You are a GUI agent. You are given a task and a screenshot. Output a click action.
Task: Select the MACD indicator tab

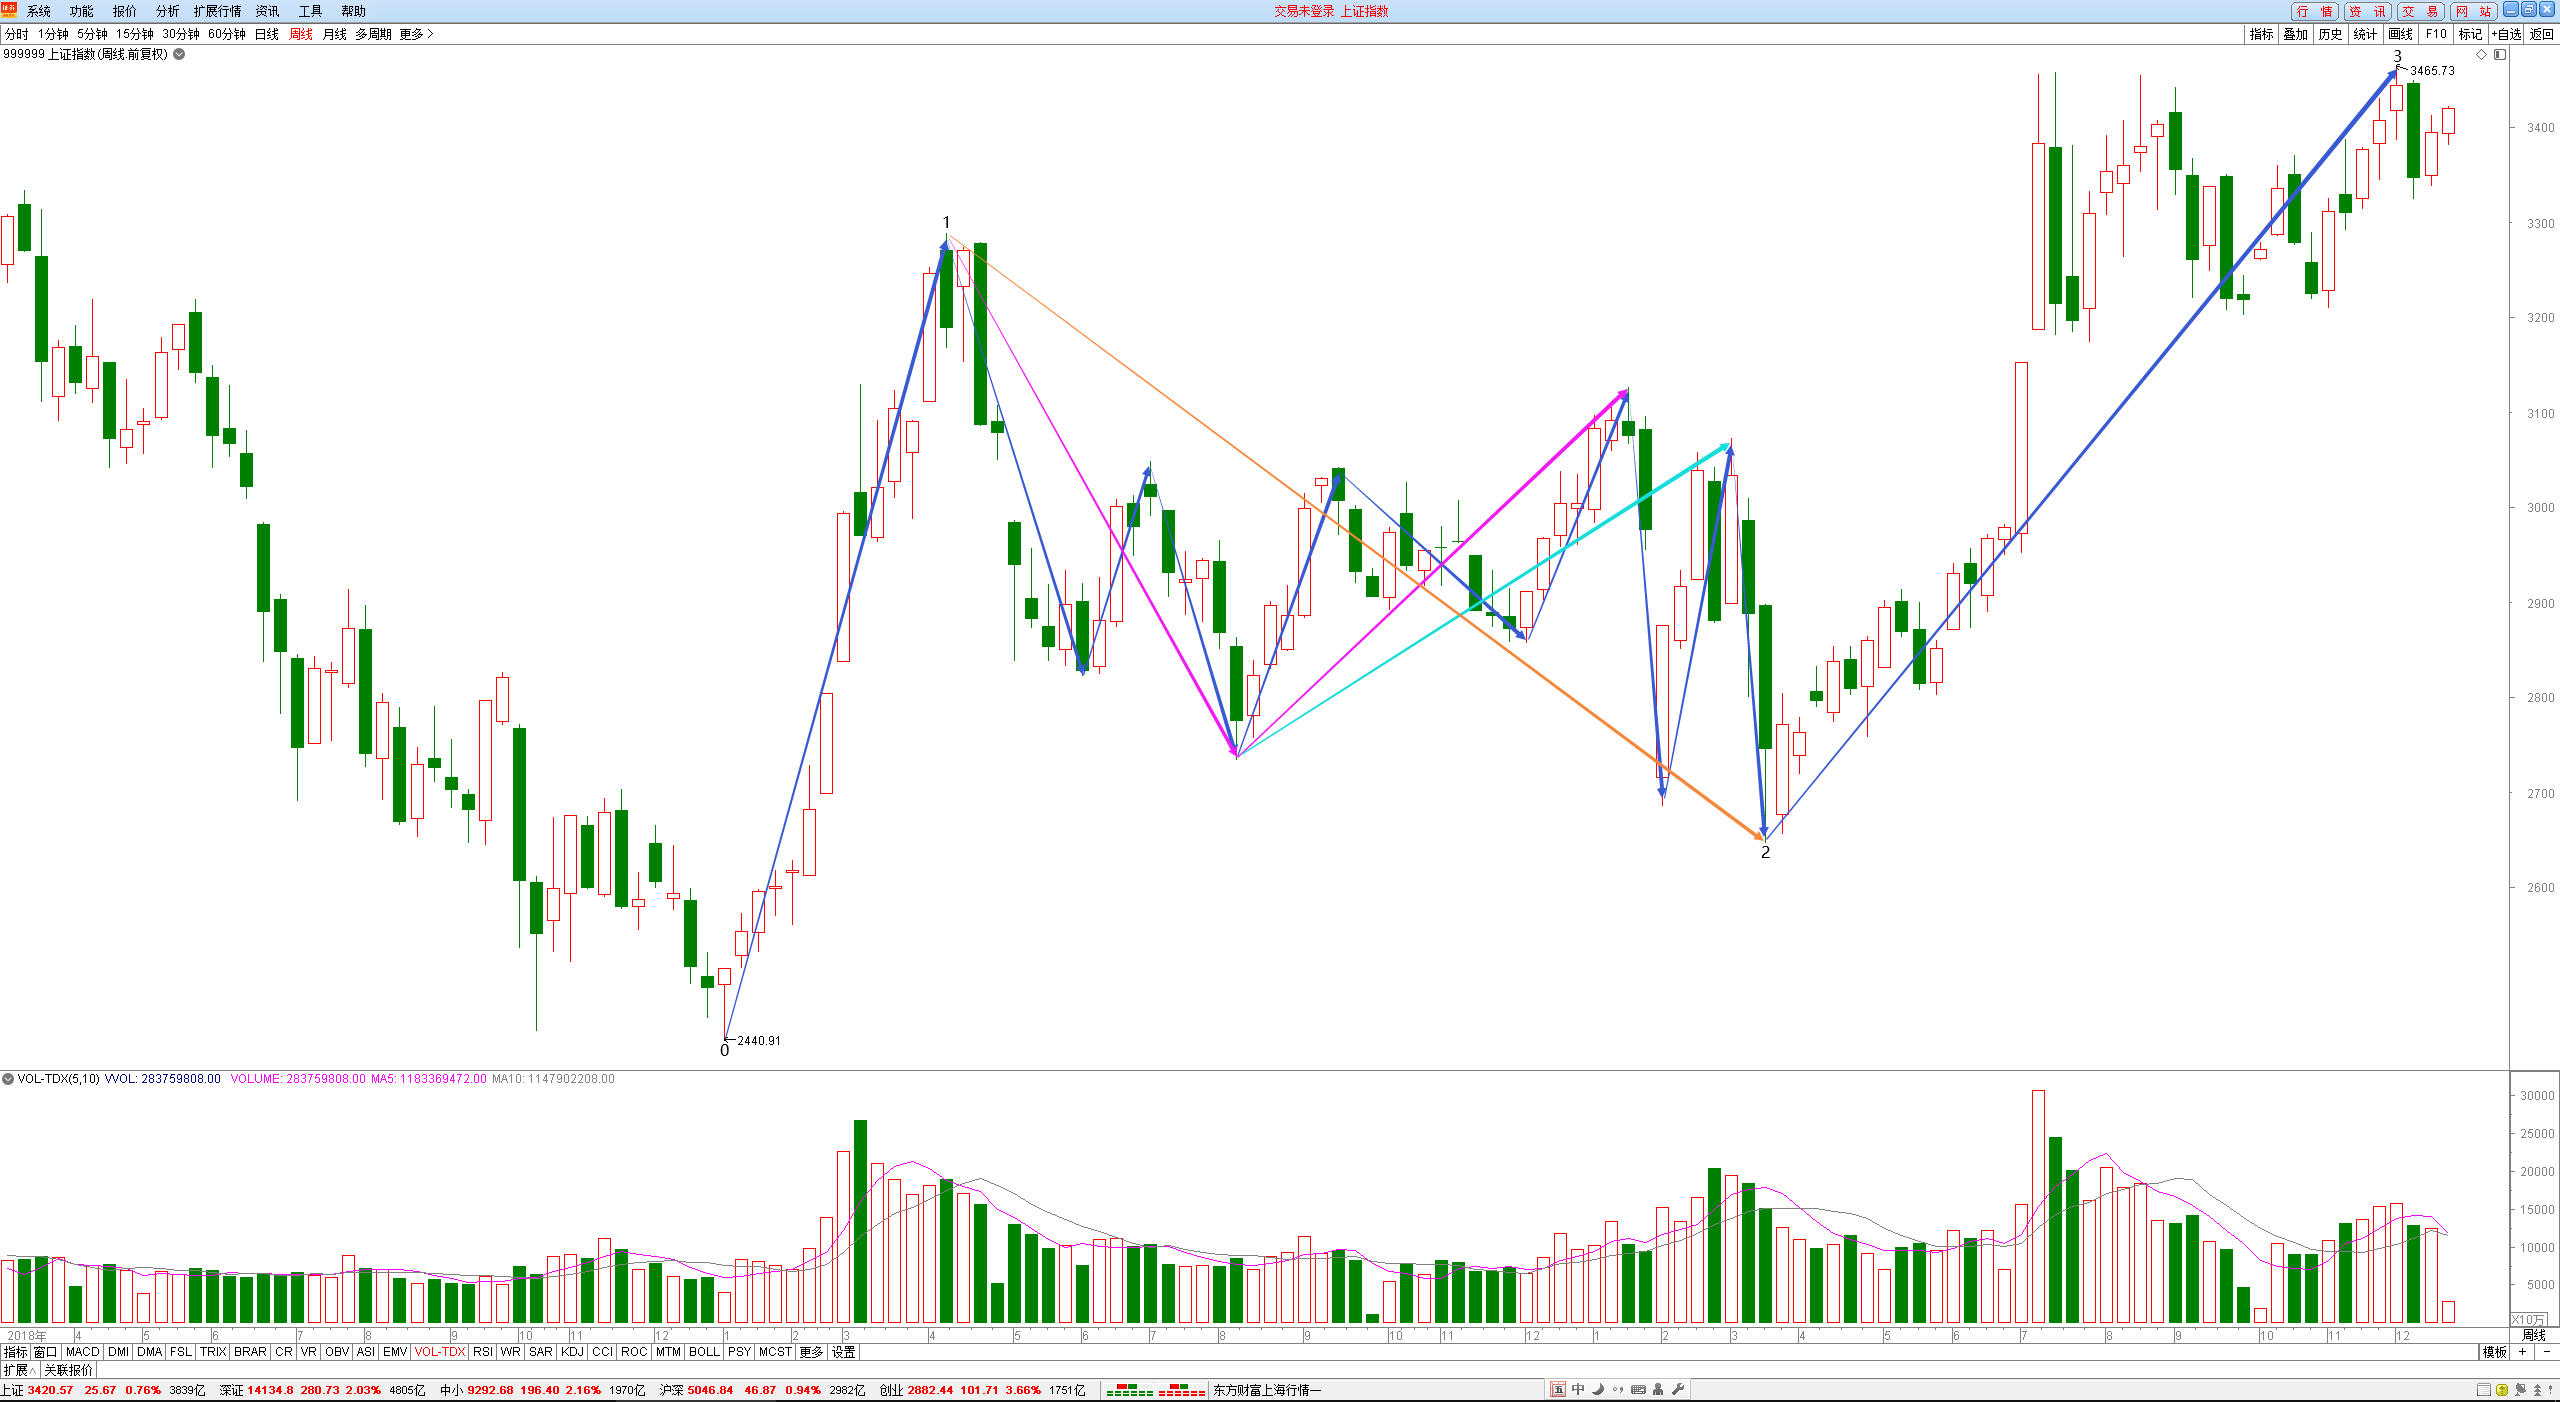(x=83, y=1352)
